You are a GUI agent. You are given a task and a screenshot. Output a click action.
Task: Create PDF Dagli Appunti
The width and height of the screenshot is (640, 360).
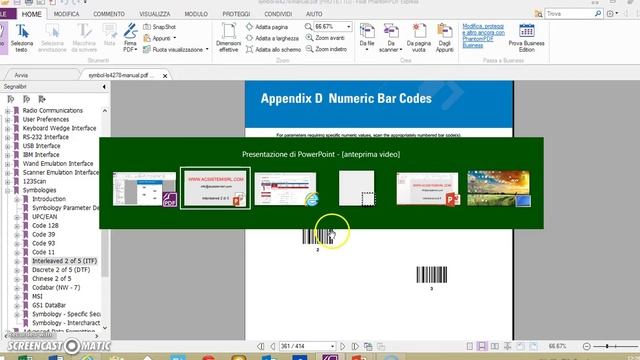point(444,38)
